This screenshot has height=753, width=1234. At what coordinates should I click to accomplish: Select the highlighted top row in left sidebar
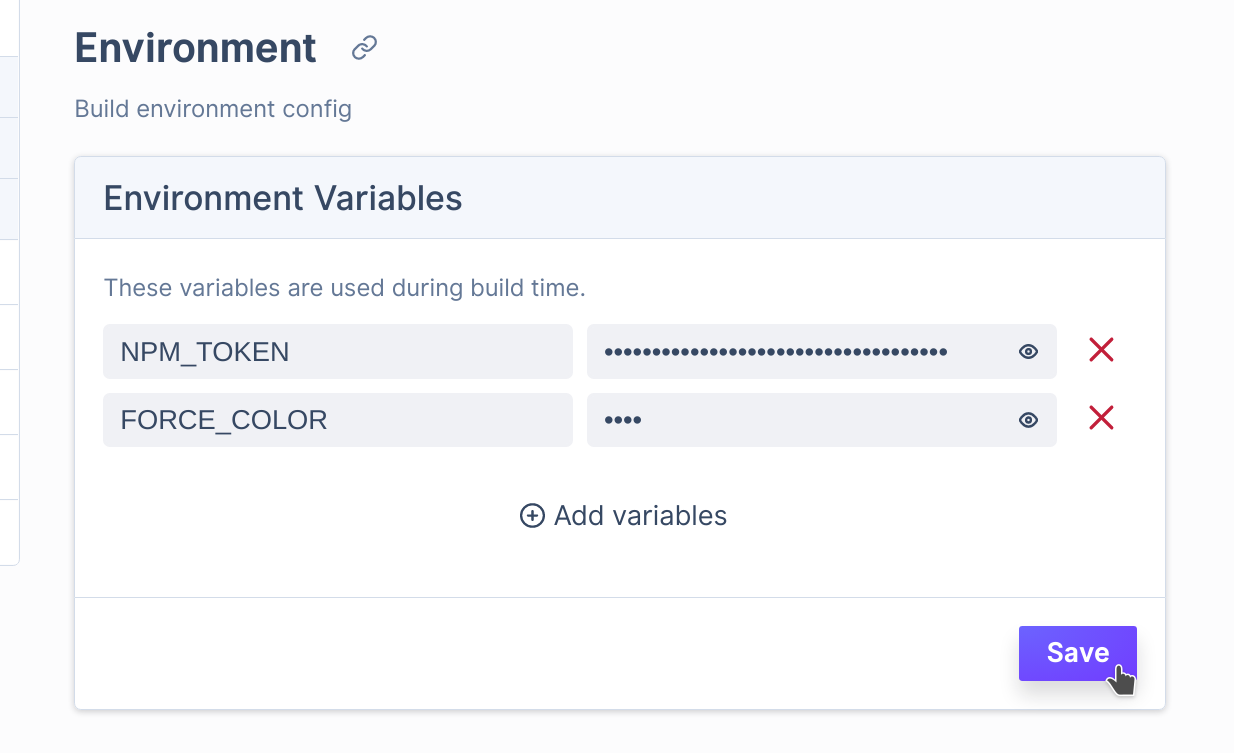10,87
